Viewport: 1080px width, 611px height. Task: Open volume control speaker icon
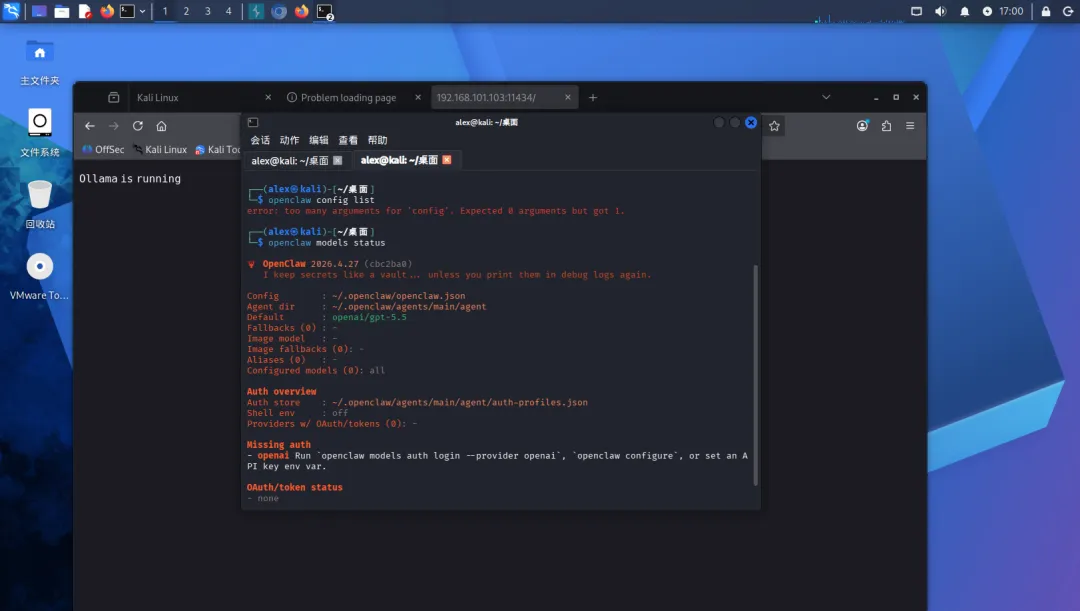940,12
